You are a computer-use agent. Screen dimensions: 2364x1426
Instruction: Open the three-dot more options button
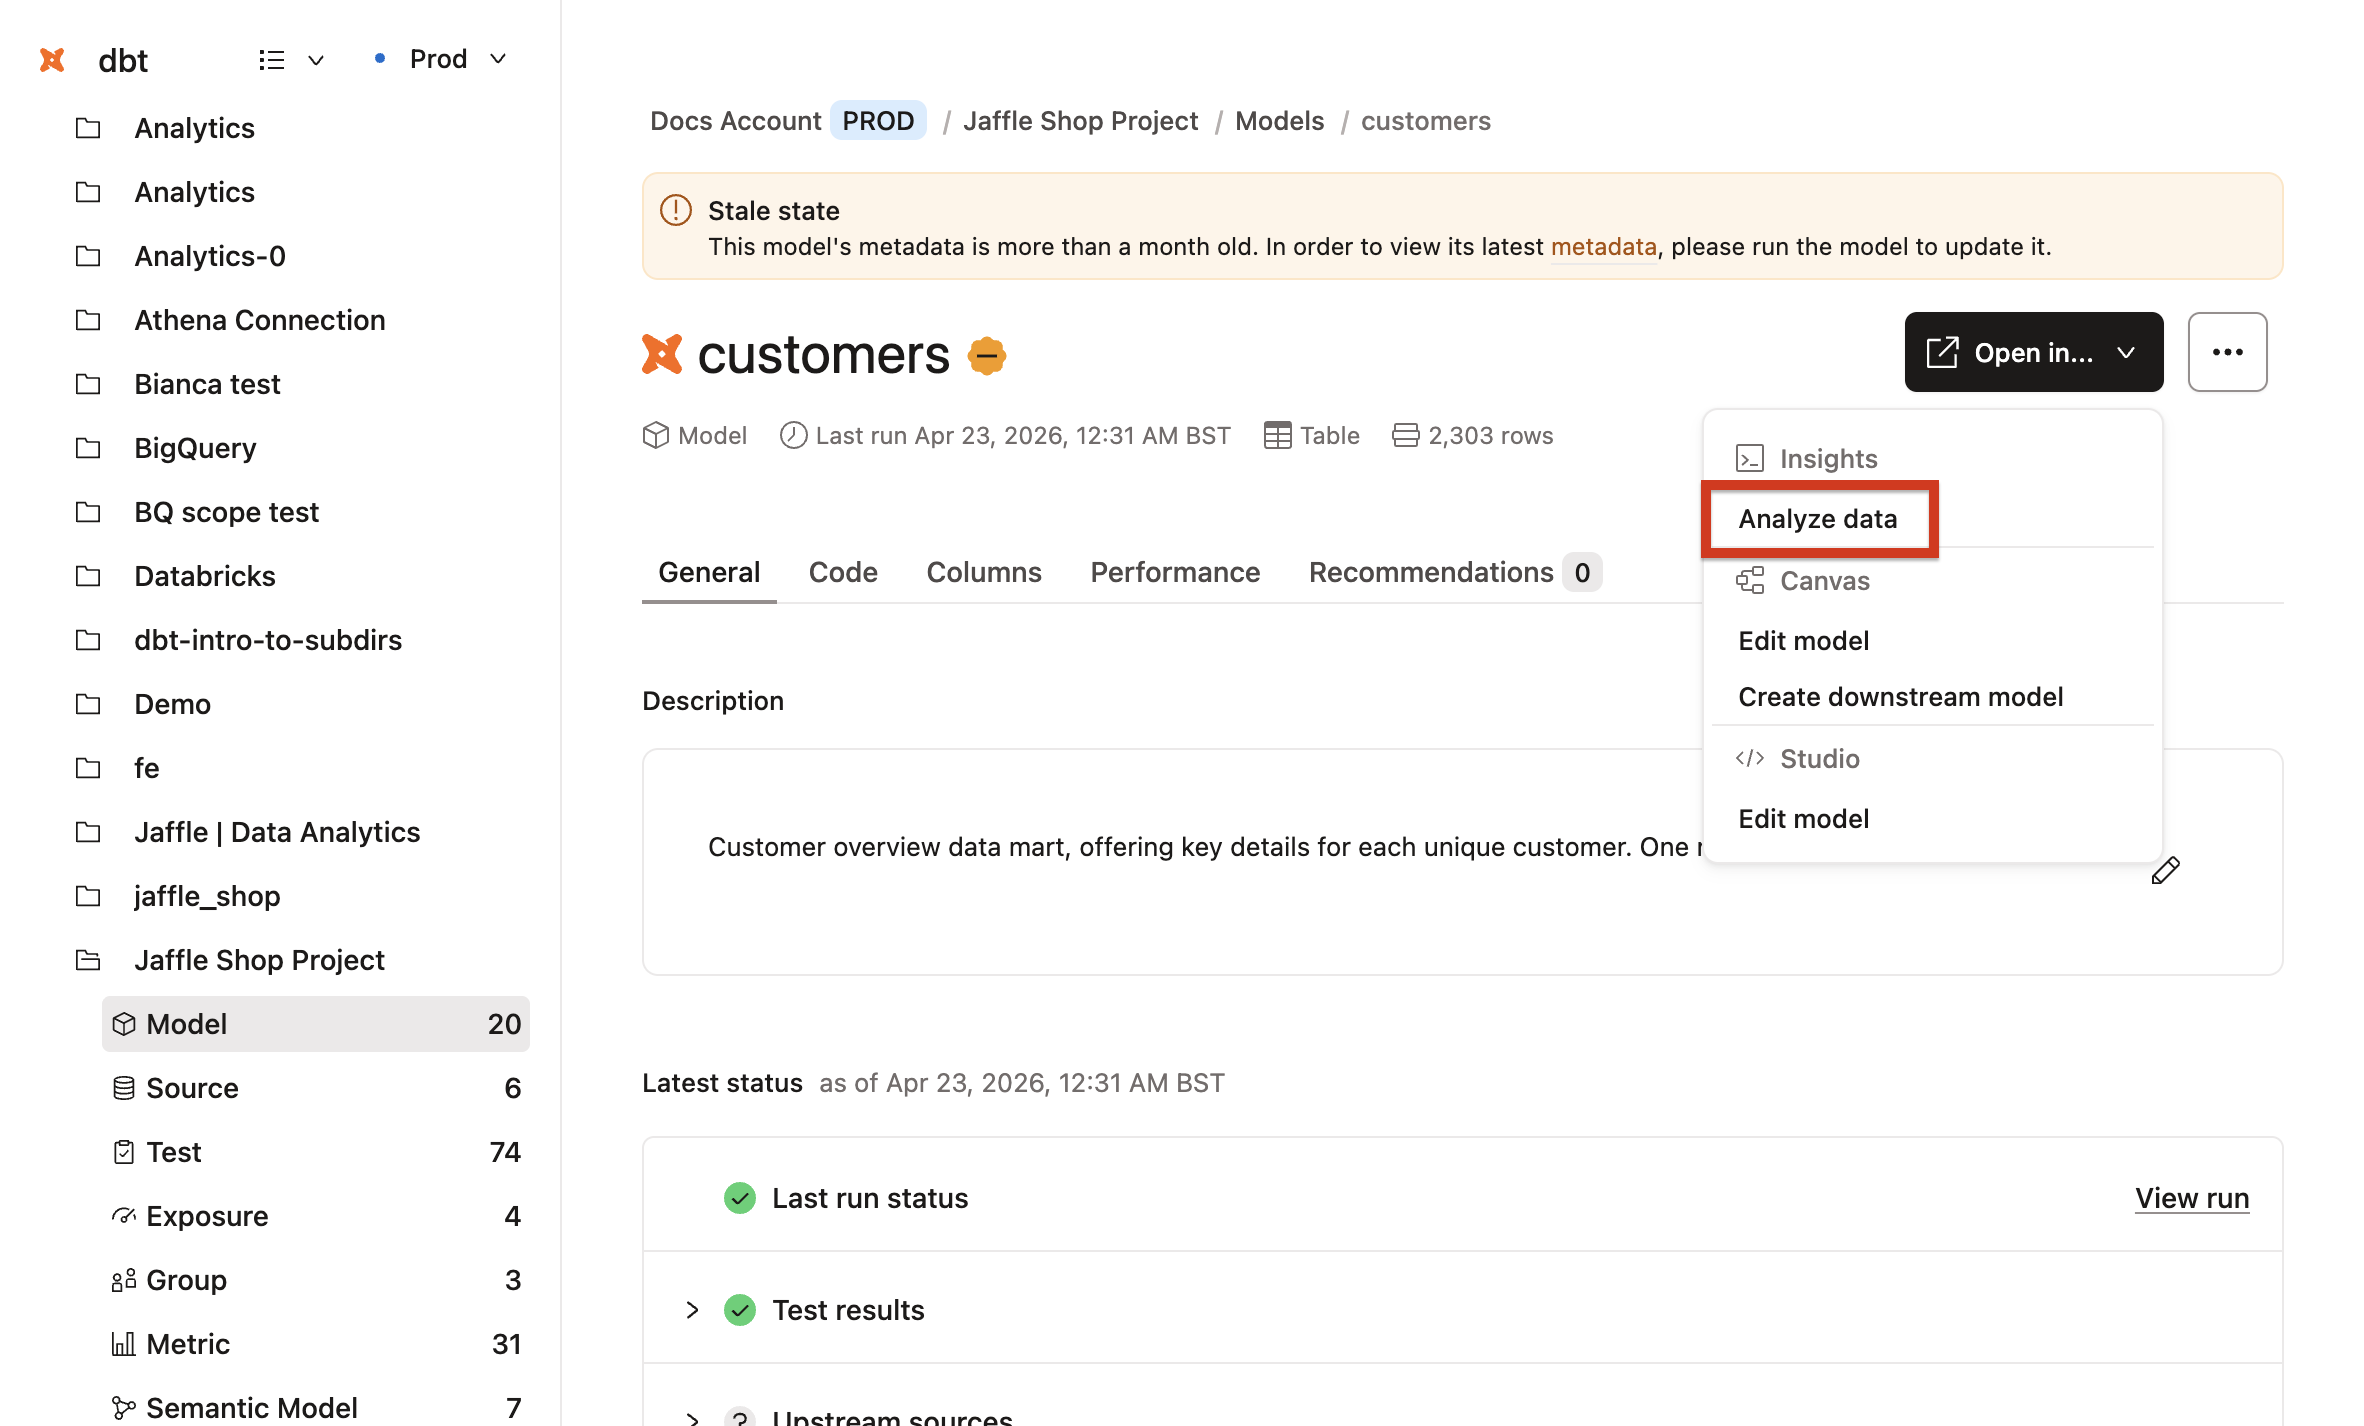2227,352
